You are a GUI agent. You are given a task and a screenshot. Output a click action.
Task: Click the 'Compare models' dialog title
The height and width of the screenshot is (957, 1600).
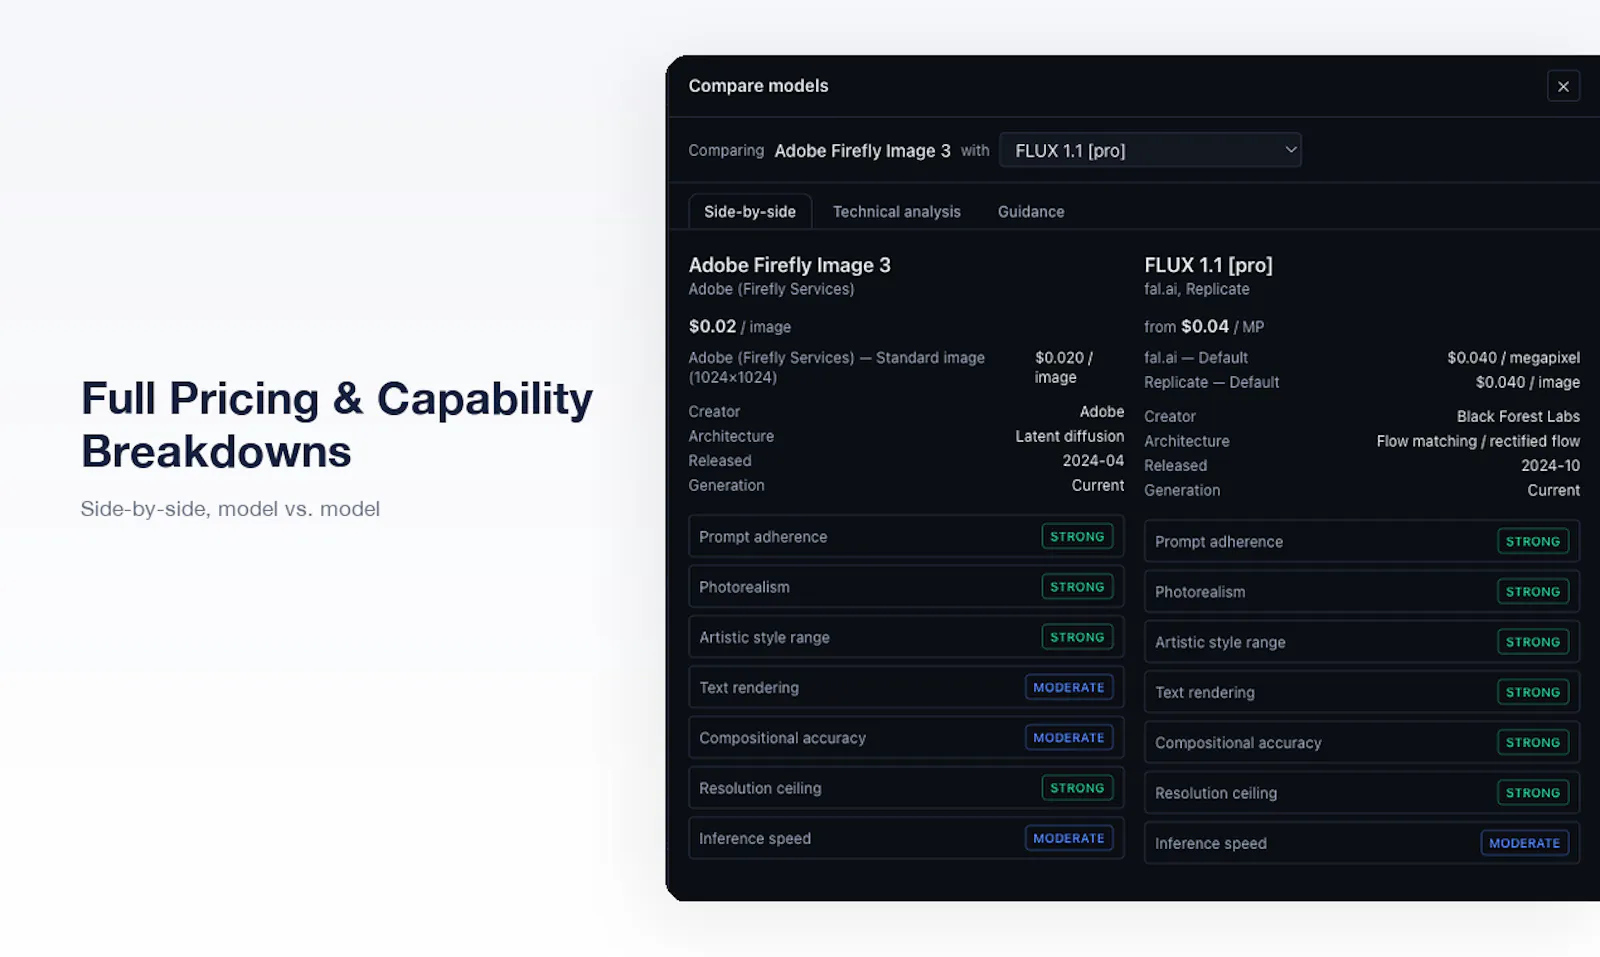pos(758,86)
